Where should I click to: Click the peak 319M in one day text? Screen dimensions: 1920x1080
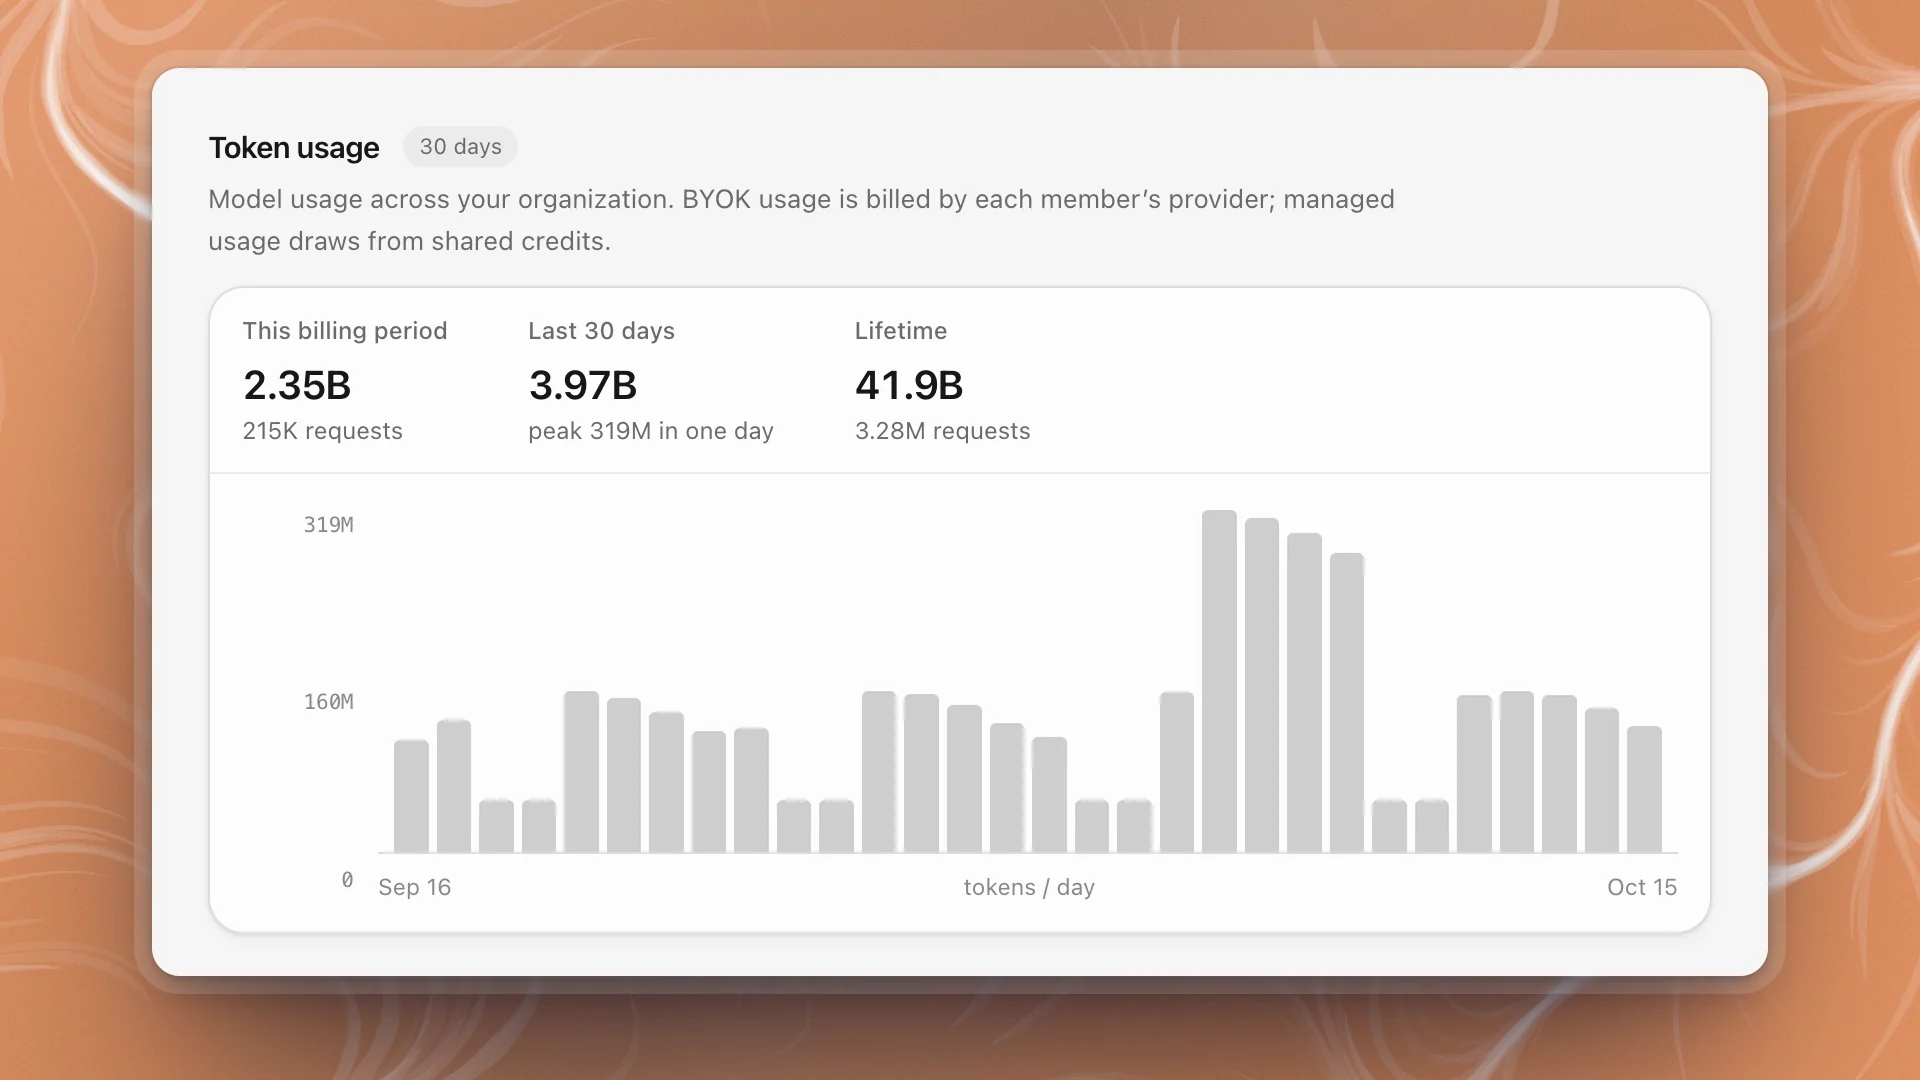[x=651, y=431]
